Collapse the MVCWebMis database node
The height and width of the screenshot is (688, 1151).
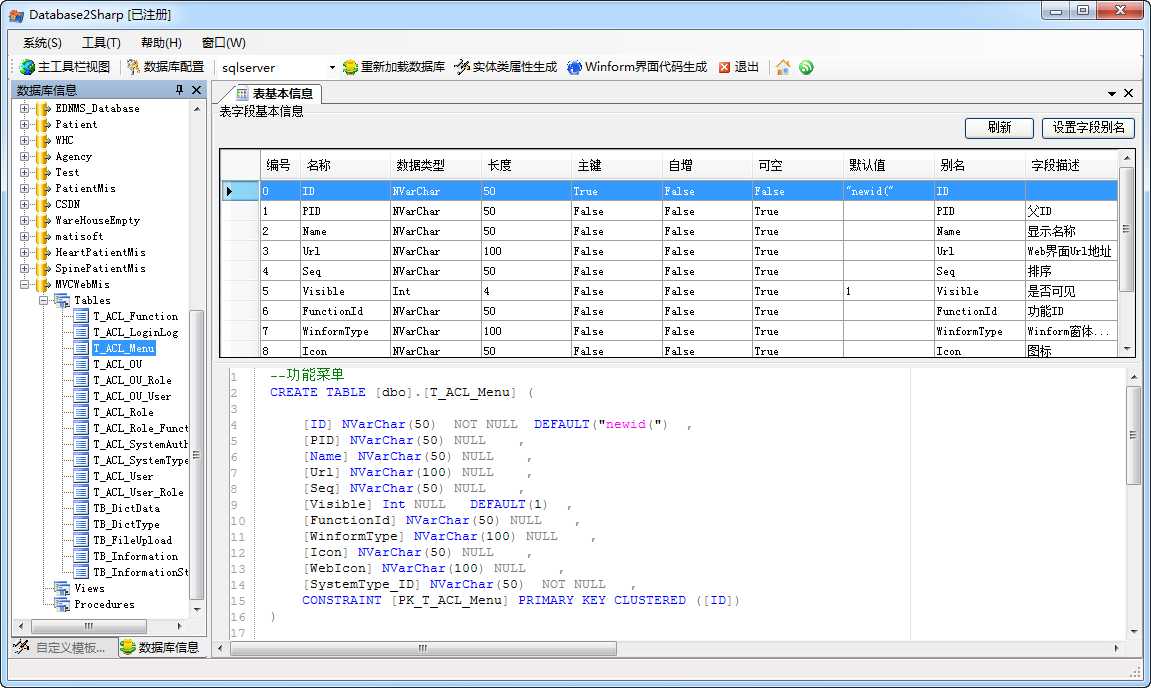click(24, 284)
